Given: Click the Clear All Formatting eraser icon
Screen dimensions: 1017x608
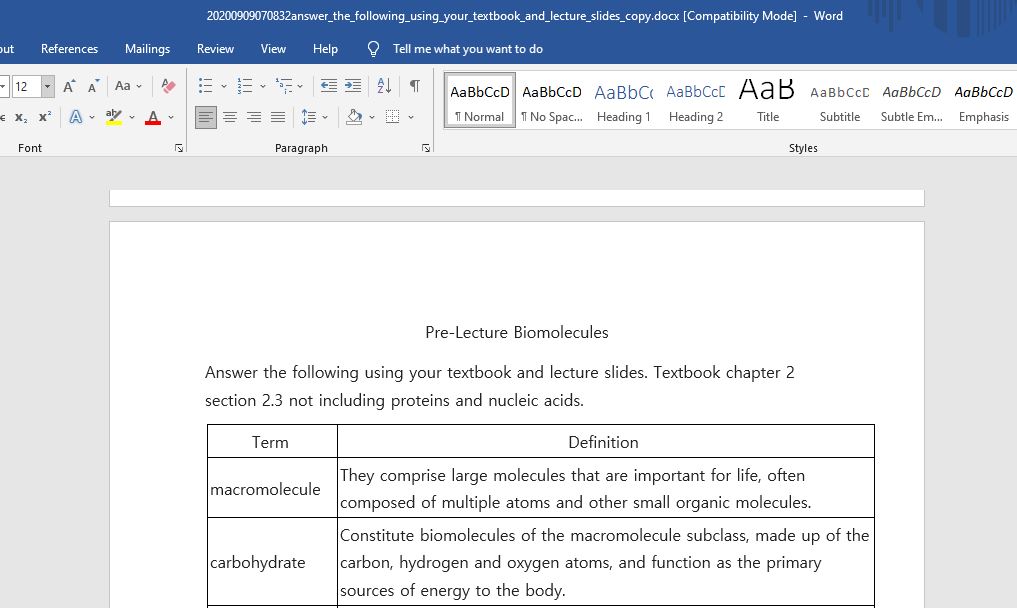Looking at the screenshot, I should pos(168,86).
